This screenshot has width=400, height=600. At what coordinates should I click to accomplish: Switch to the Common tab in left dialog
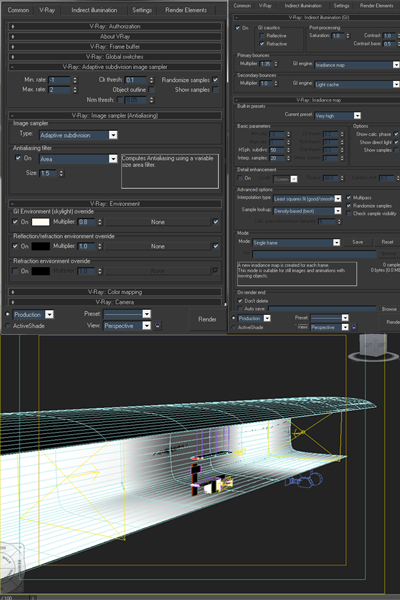click(x=18, y=10)
